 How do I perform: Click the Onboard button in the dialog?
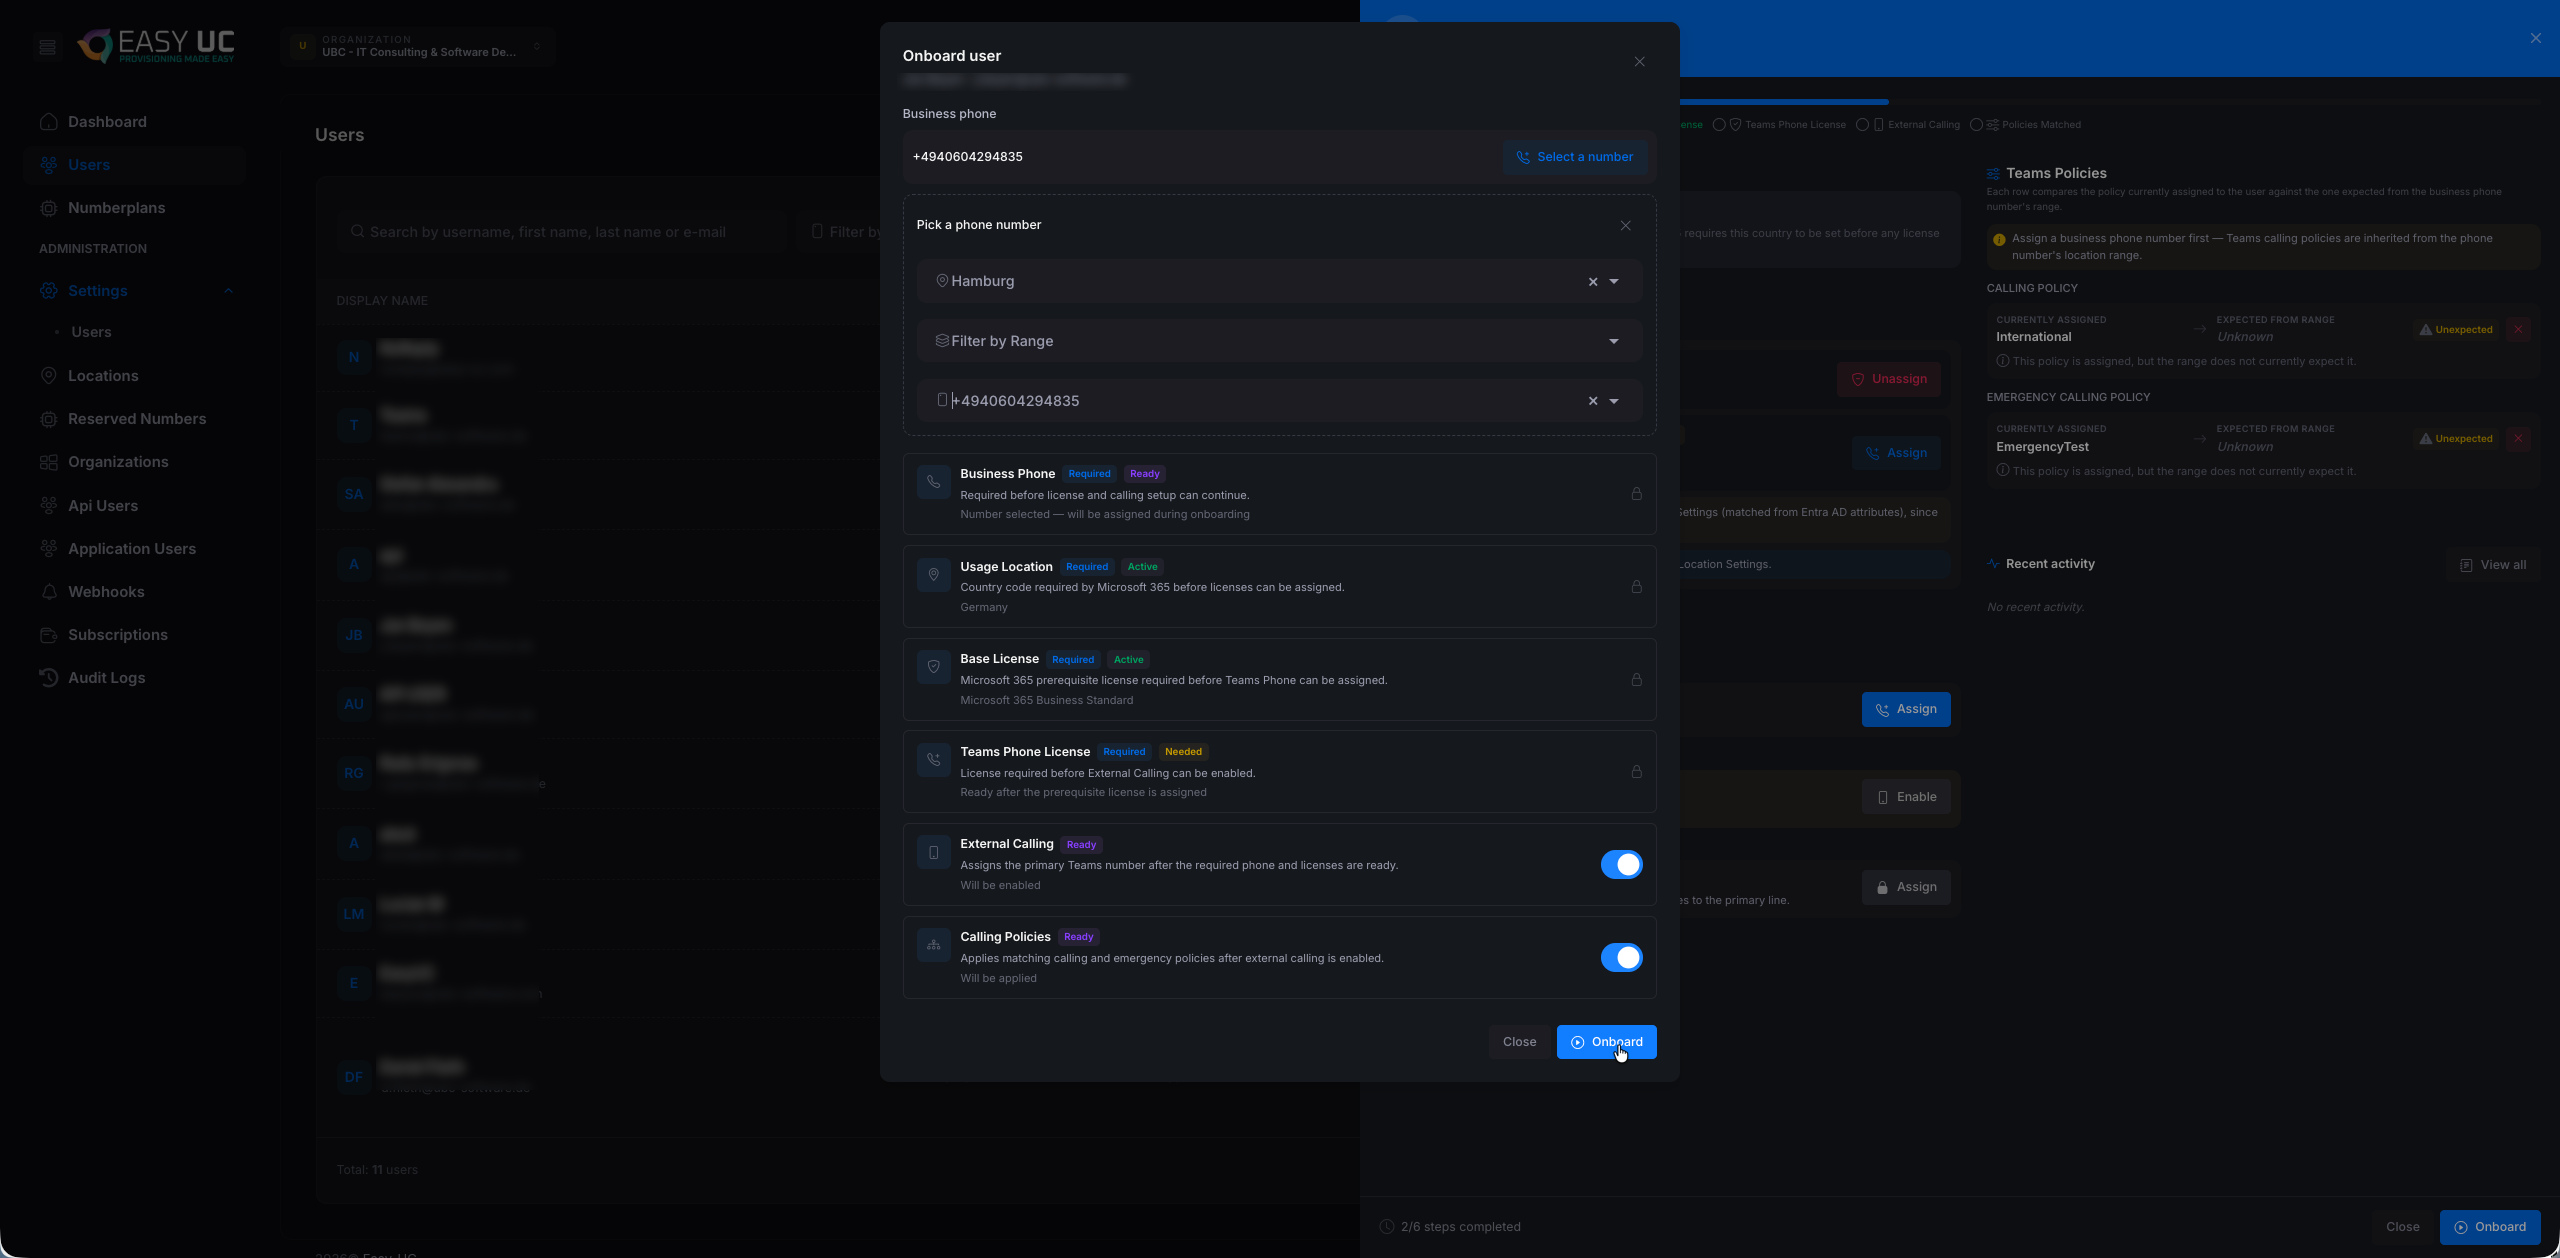1606,1042
